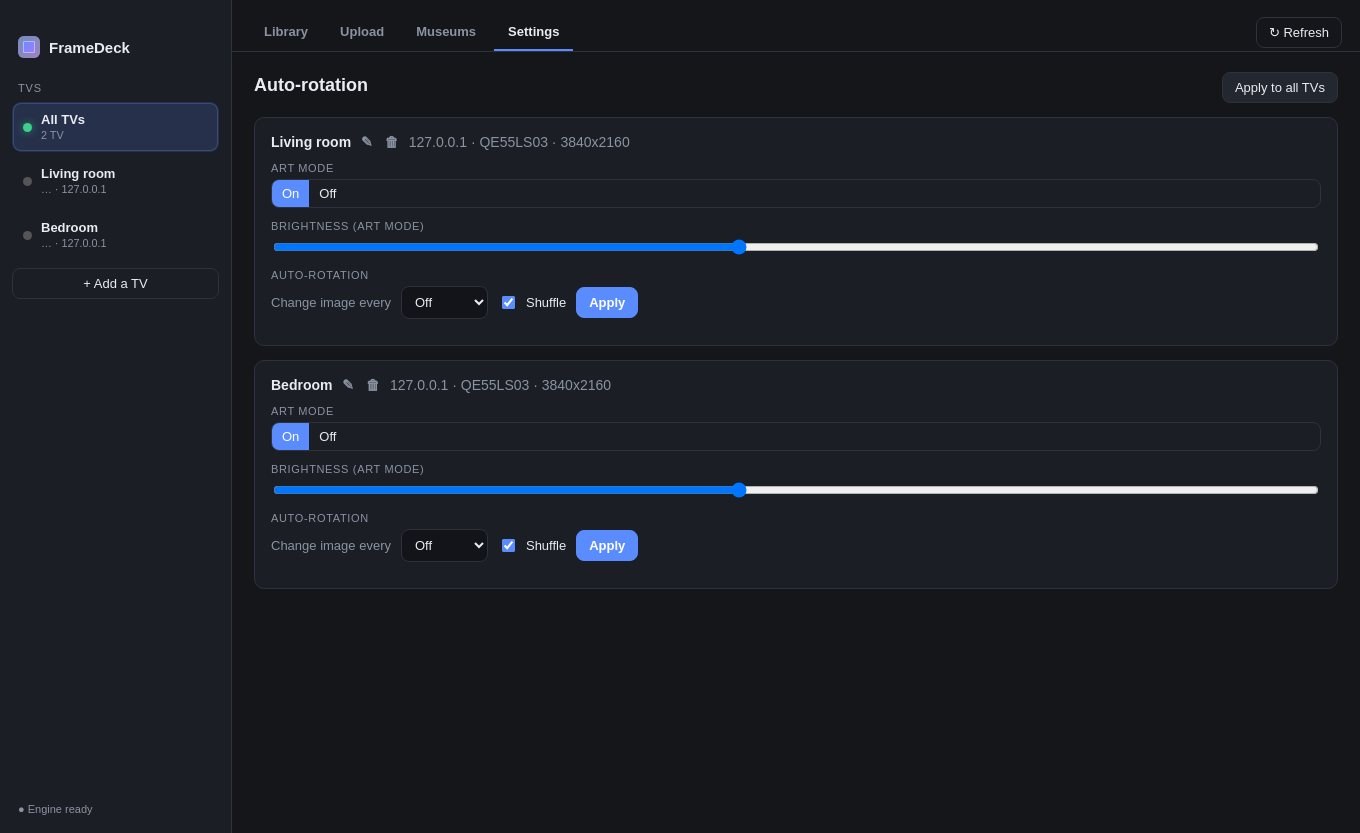The image size is (1360, 833).
Task: Click the Add a TV button
Action: coord(115,284)
